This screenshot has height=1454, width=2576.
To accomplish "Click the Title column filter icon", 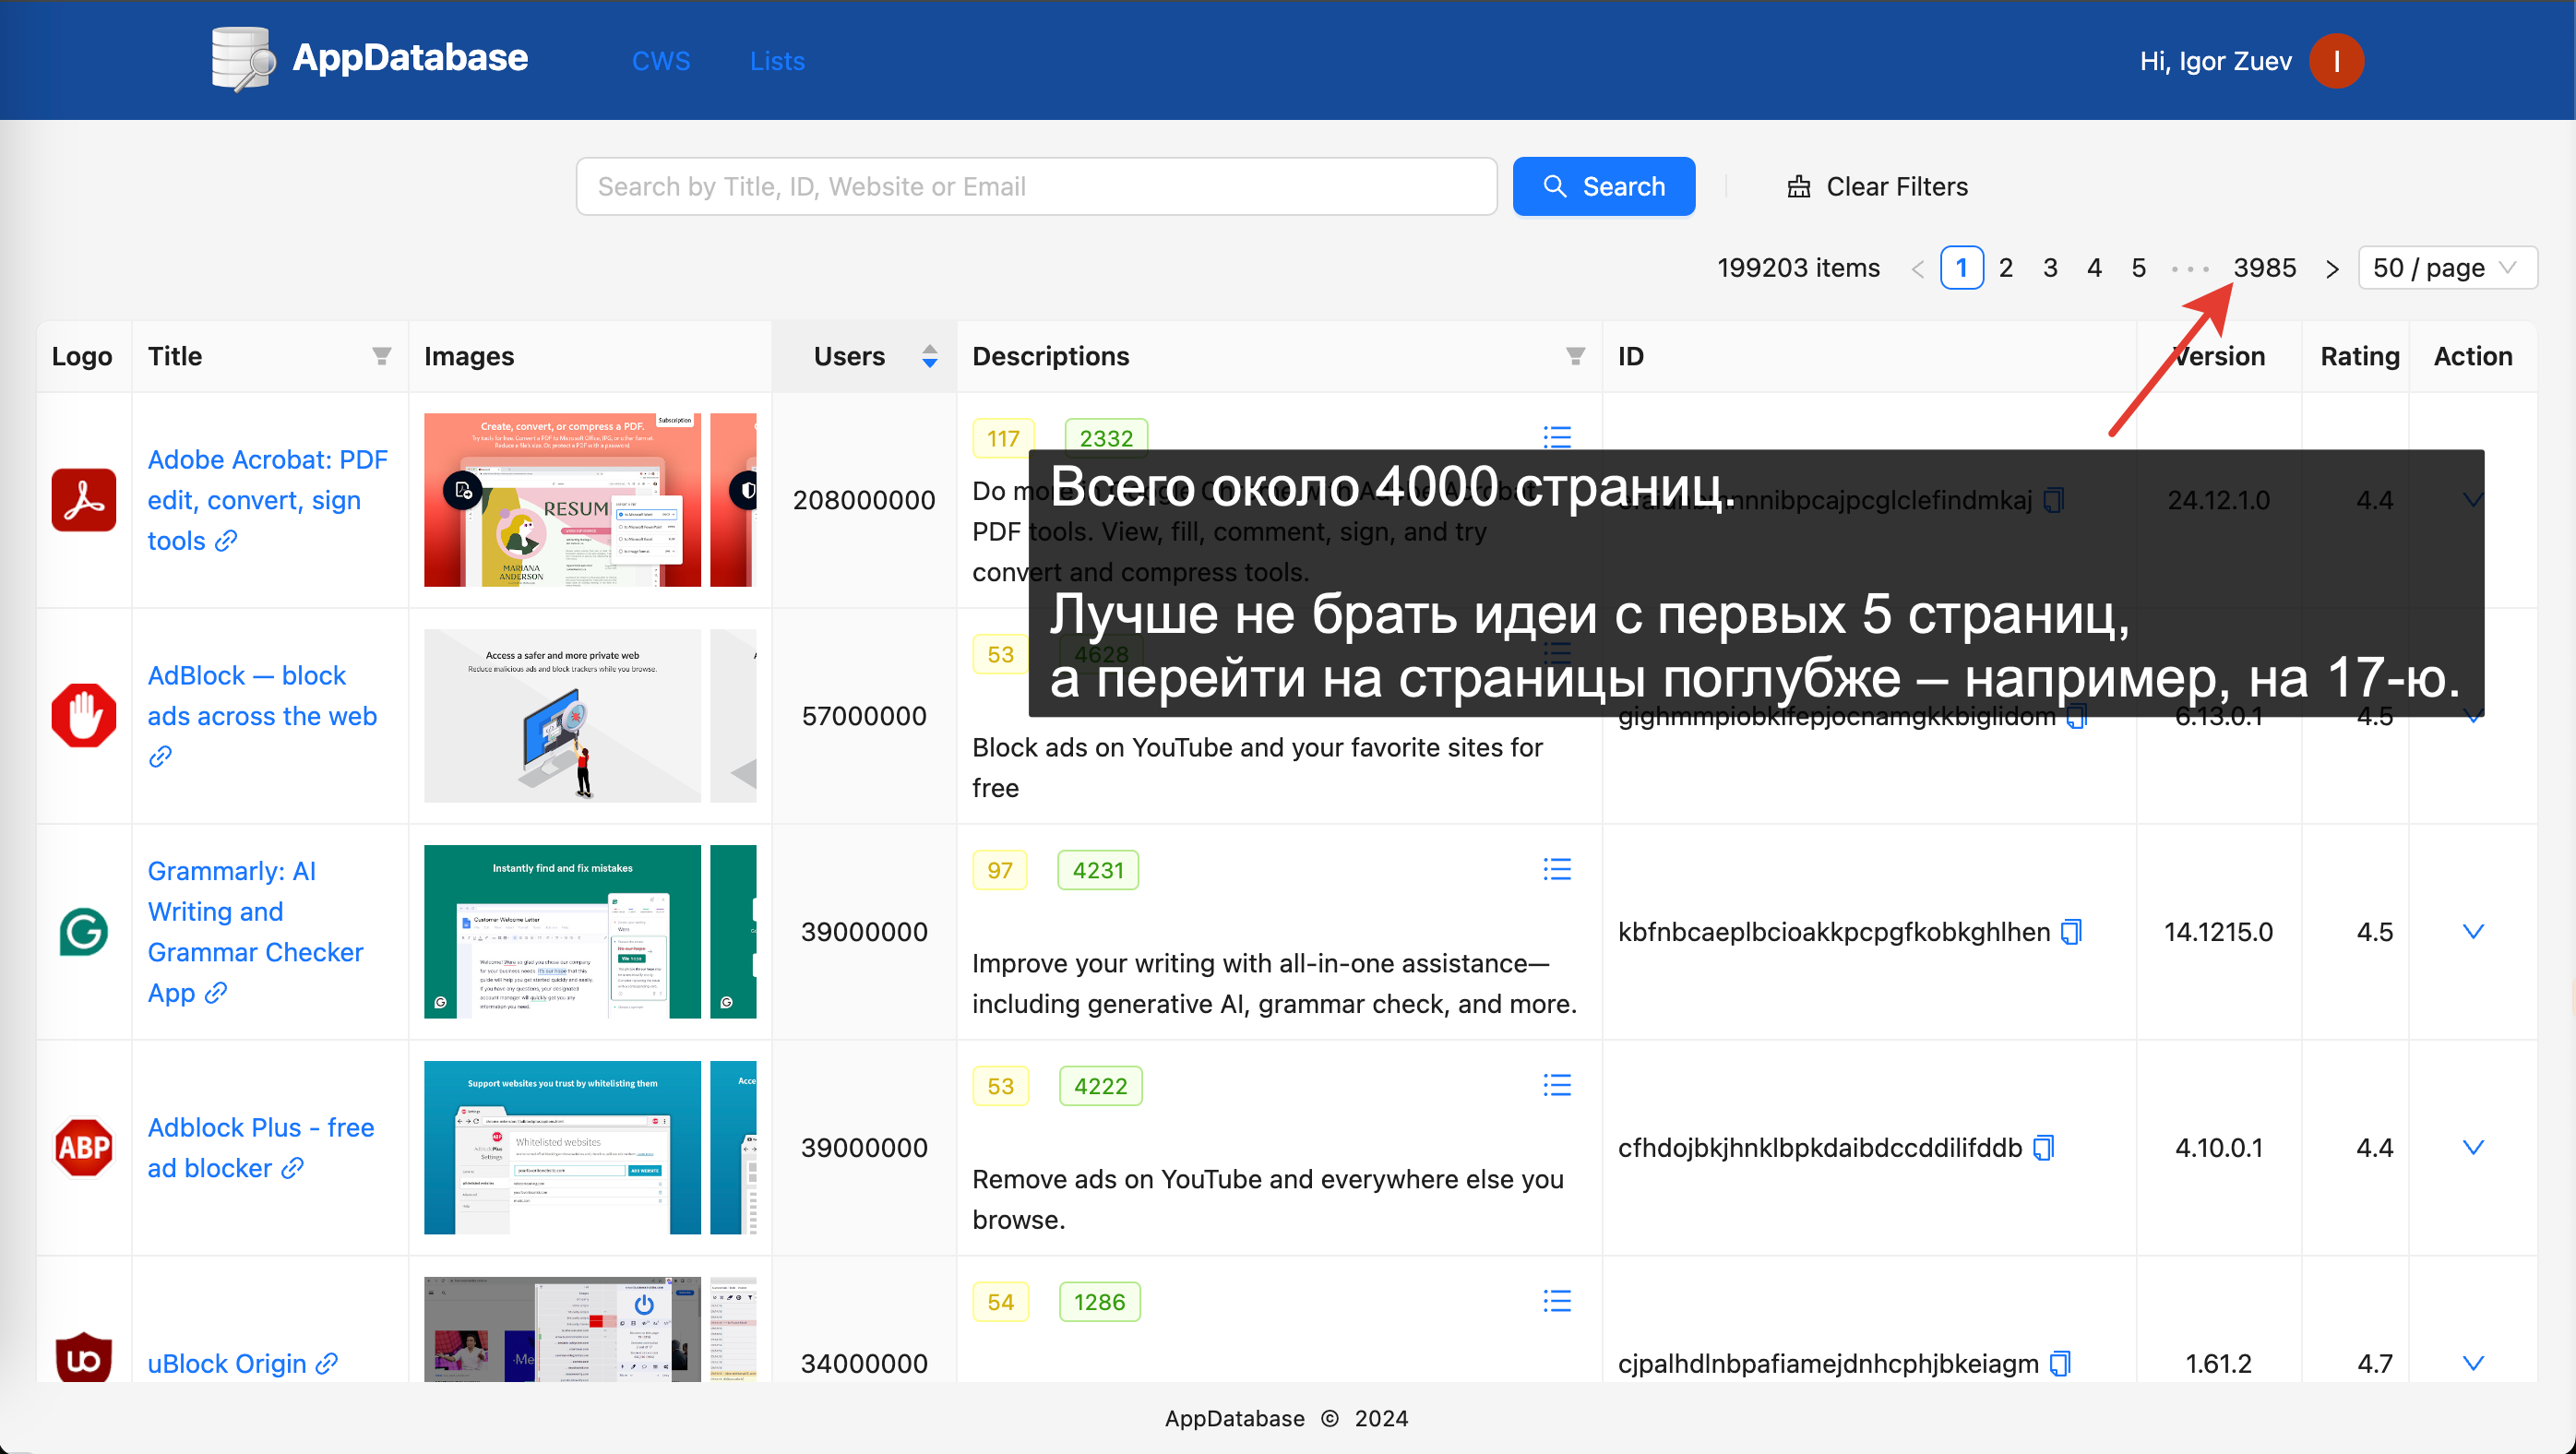I will coord(381,356).
